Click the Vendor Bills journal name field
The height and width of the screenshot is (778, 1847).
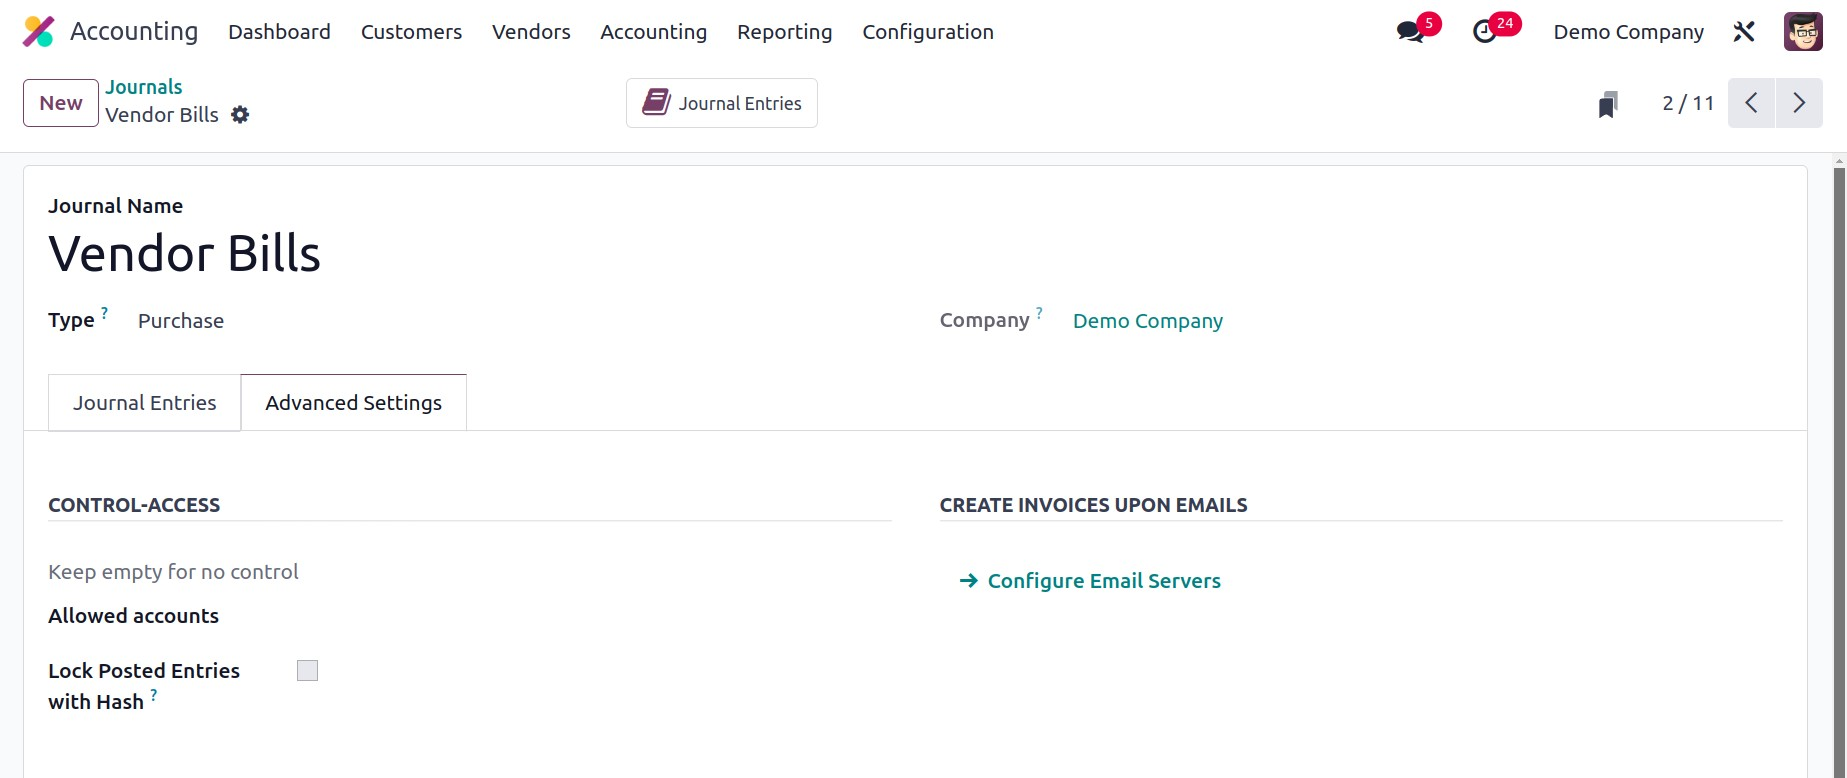tap(185, 254)
